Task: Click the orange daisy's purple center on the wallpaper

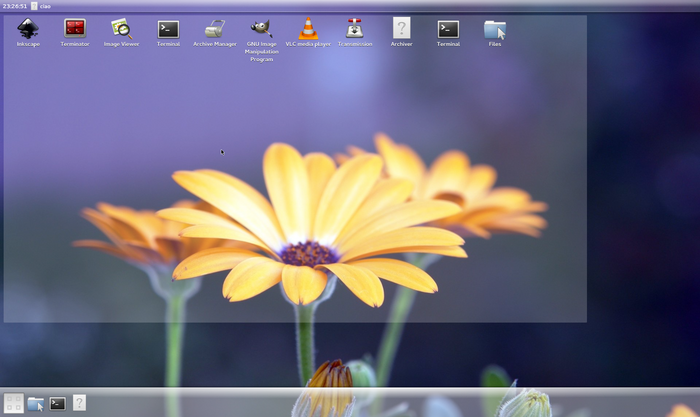Action: click(308, 253)
